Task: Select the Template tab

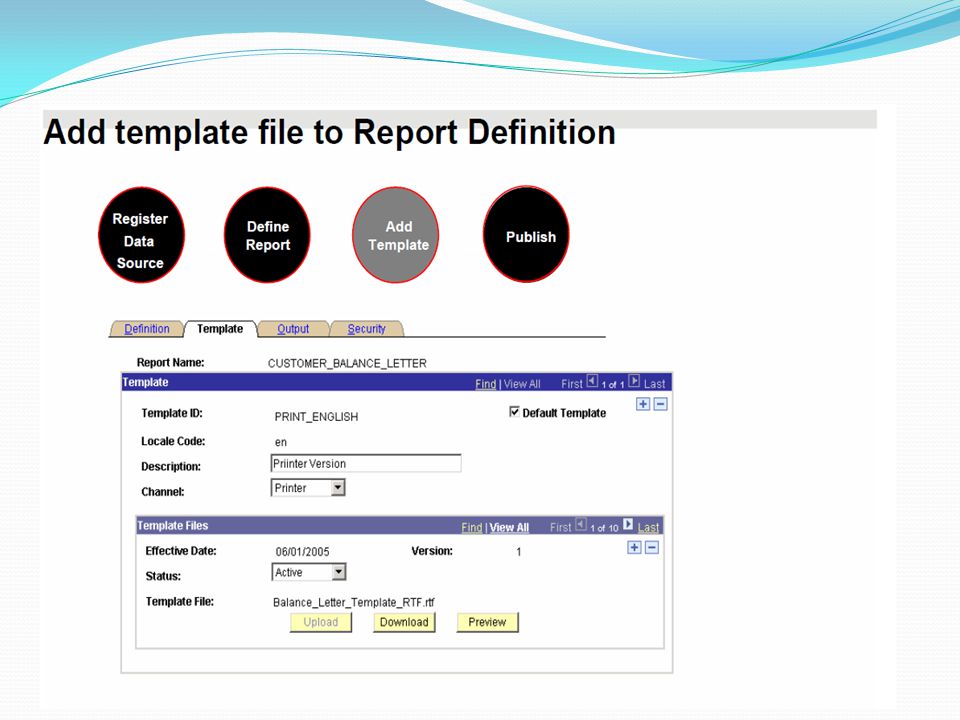Action: click(x=220, y=329)
